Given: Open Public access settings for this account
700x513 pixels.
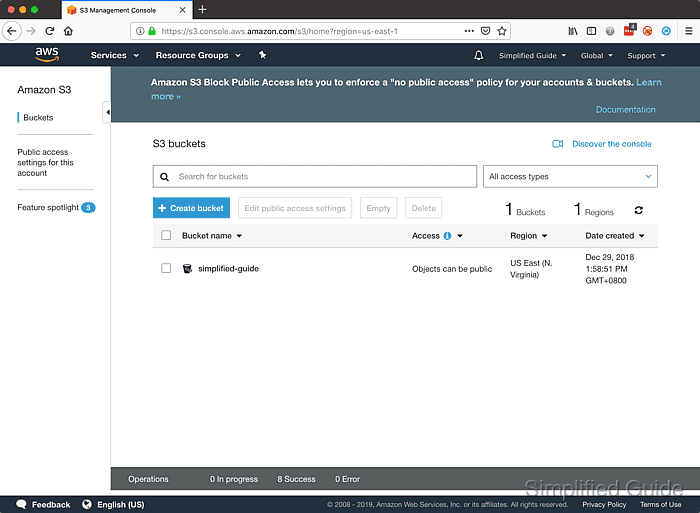Looking at the screenshot, I should click(45, 163).
